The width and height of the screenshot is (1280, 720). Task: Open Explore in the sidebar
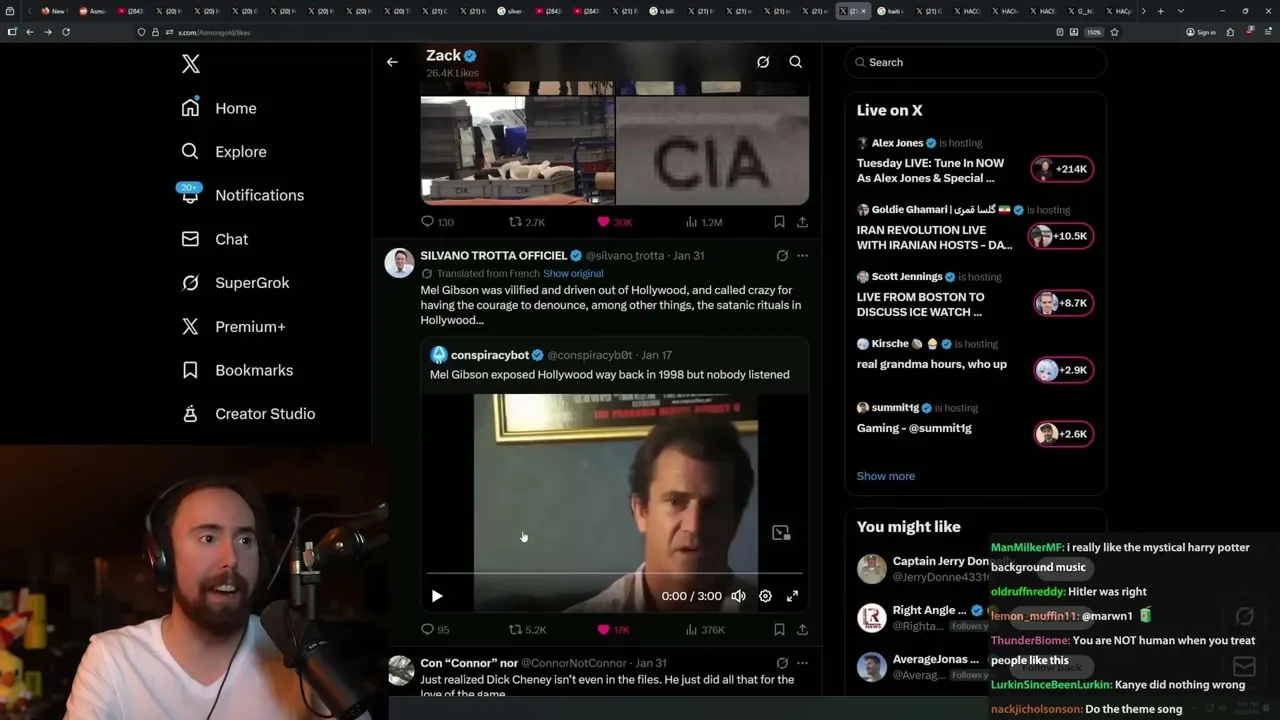pos(224,152)
